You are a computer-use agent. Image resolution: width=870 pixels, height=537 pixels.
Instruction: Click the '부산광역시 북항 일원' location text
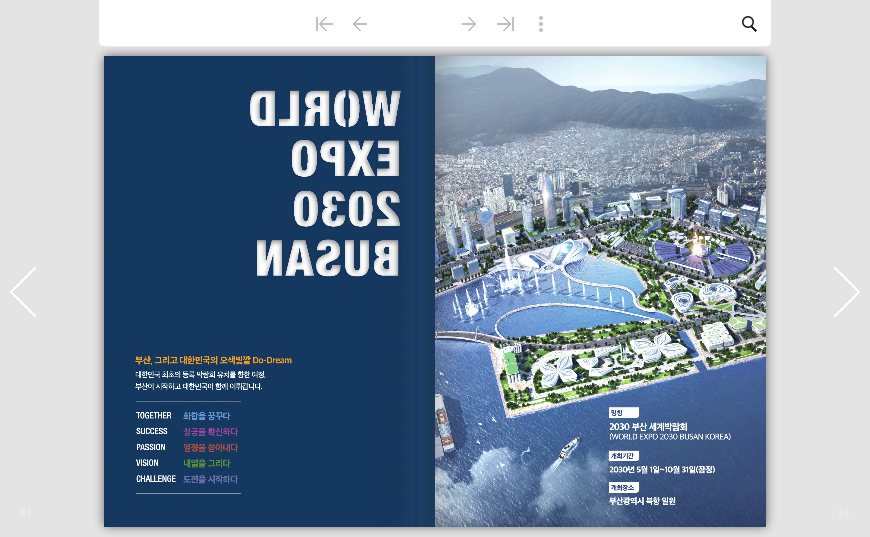pos(642,501)
